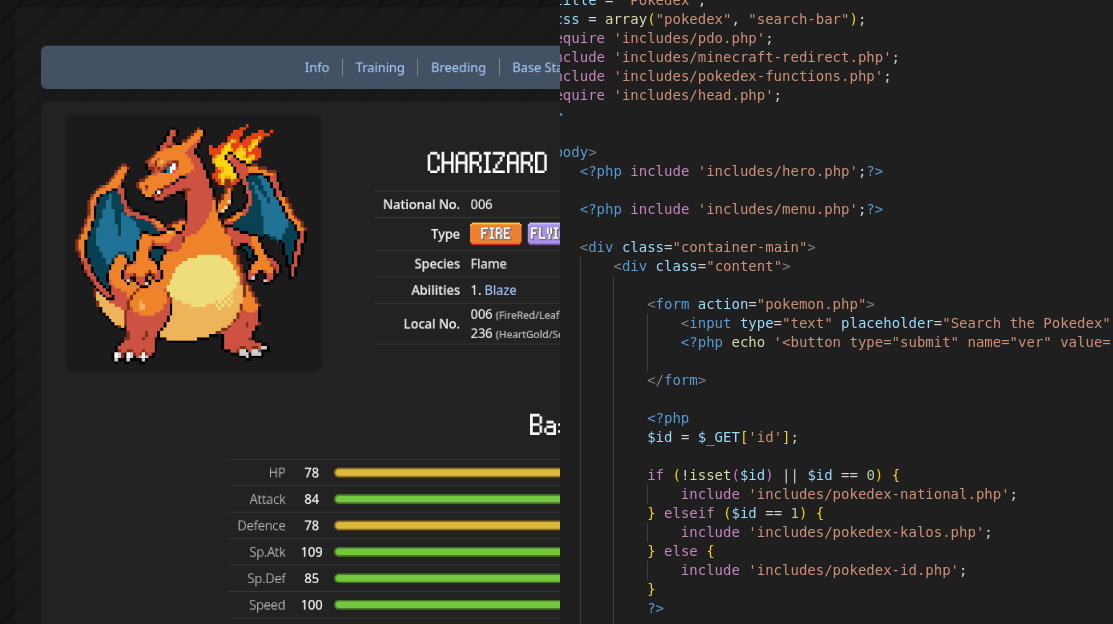The width and height of the screenshot is (1113, 624).
Task: Select the Breeding tab
Action: pos(458,67)
